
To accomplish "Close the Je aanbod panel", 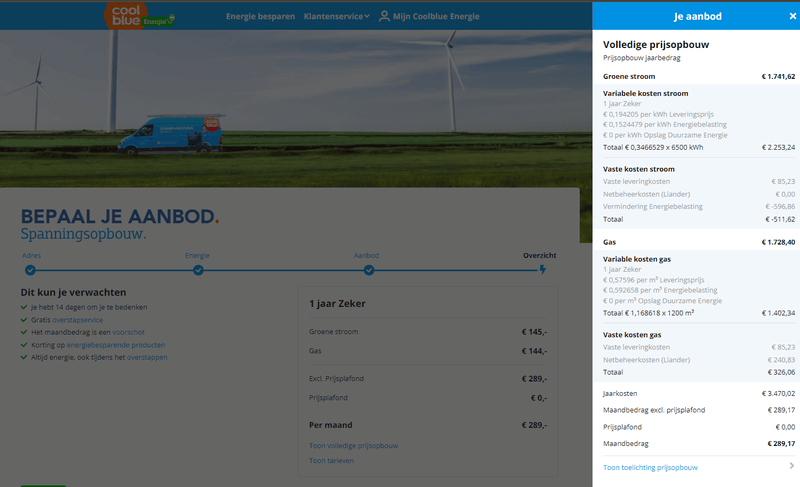I will click(792, 16).
